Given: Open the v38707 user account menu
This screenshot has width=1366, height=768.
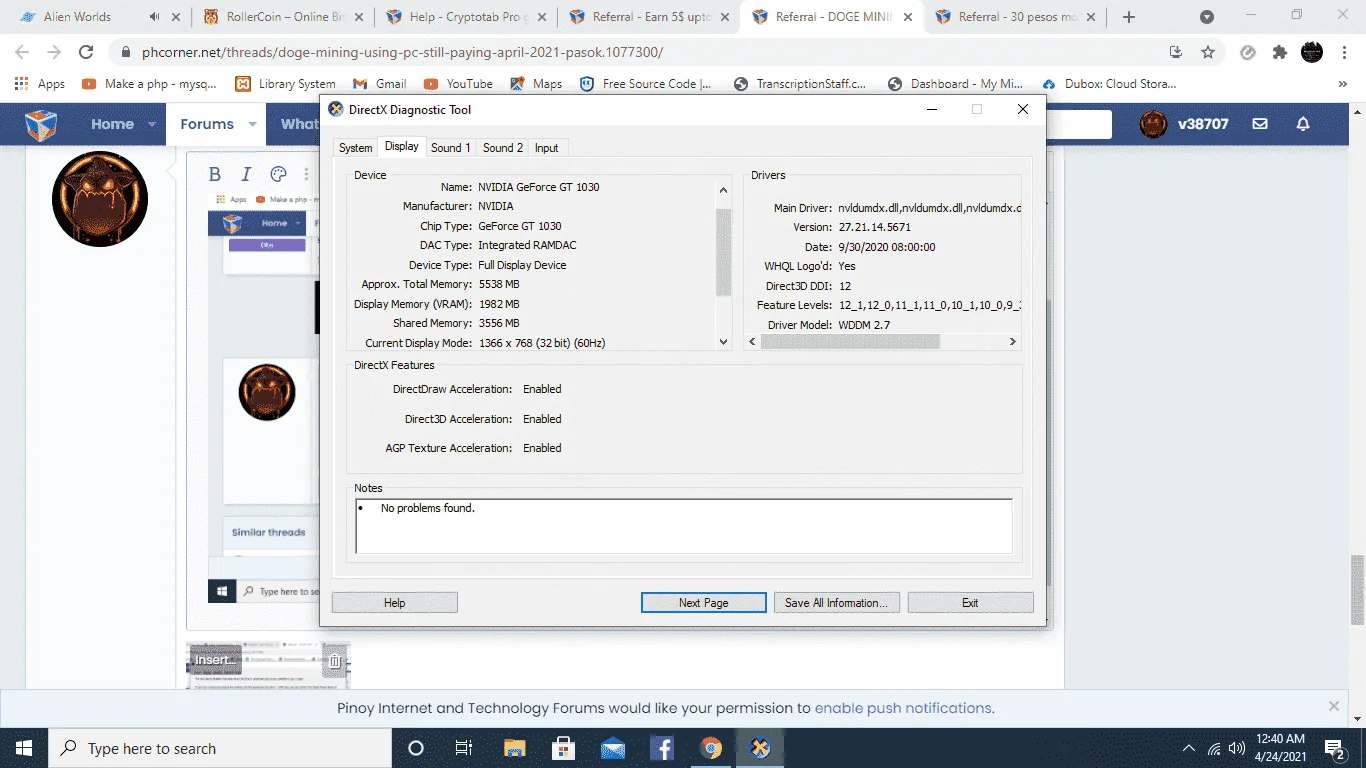Looking at the screenshot, I should (1186, 124).
